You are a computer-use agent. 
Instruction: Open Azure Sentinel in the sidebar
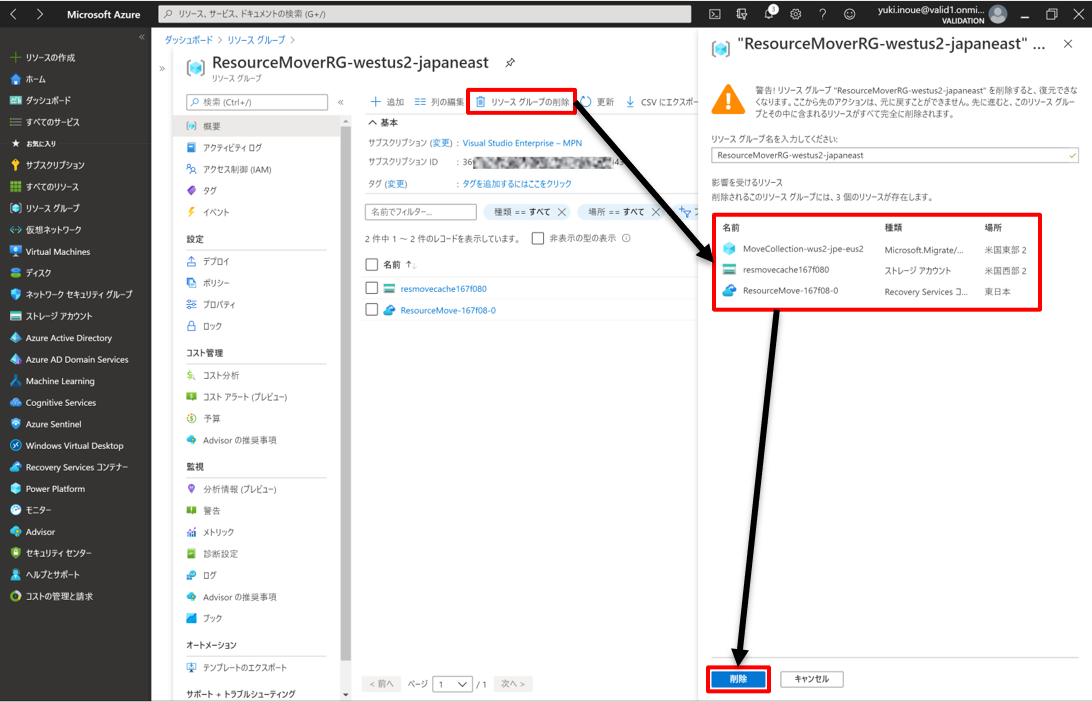click(x=53, y=424)
